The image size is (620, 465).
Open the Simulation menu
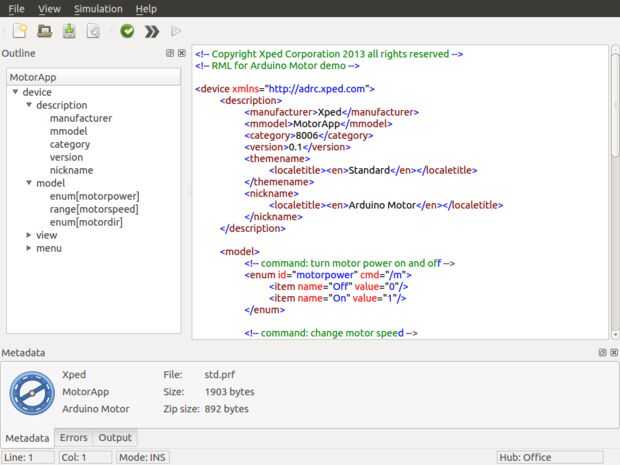[98, 9]
